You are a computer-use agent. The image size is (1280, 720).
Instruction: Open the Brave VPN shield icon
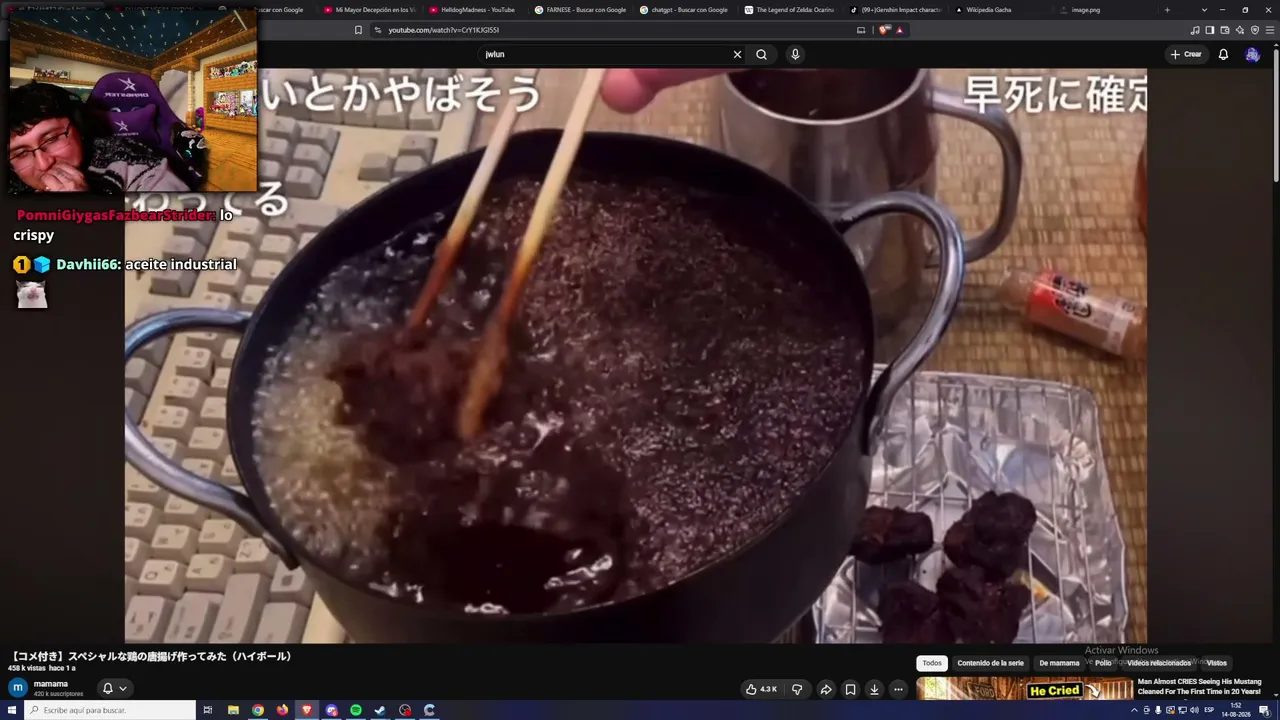point(1255,30)
